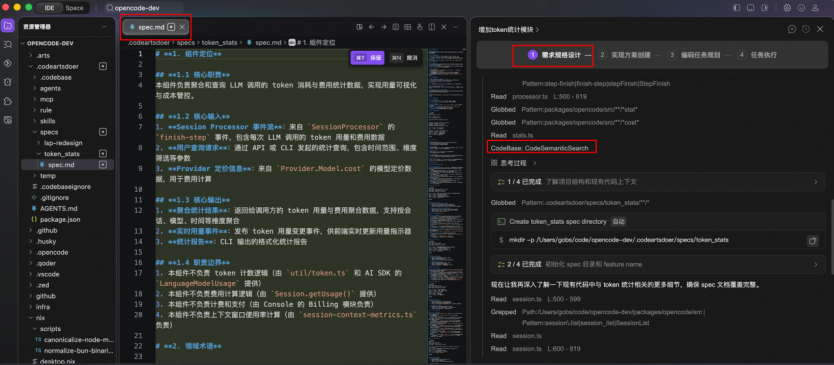The image size is (834, 365).
Task: Expand the 1 / 4 已完成 task row
Action: [658, 182]
